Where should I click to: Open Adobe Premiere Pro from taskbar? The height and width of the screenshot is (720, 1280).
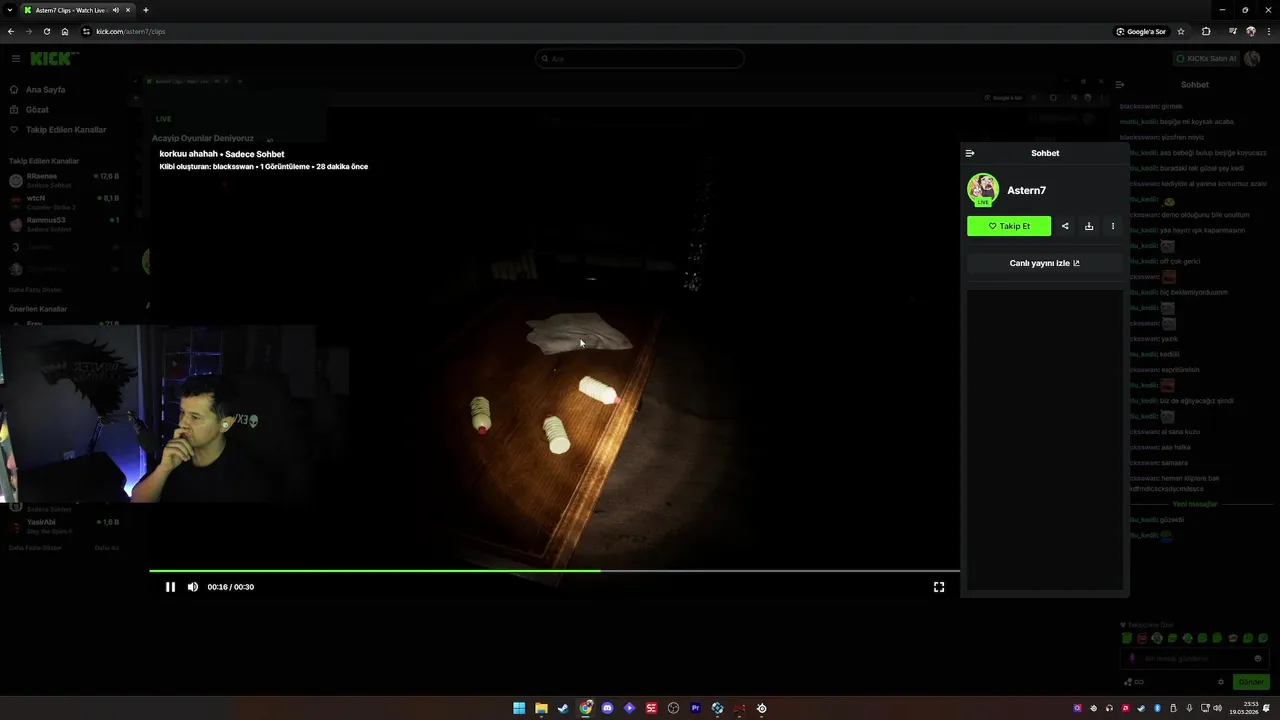coord(695,708)
